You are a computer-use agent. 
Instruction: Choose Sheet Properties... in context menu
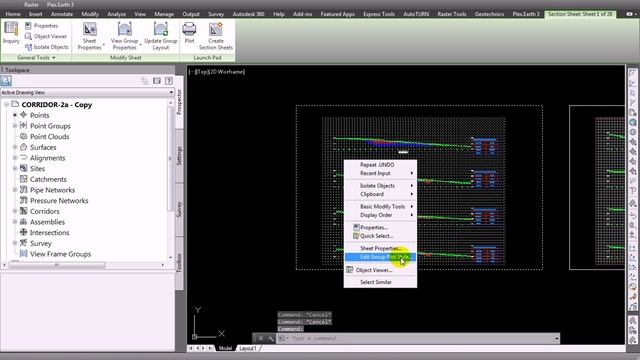pyautogui.click(x=380, y=248)
